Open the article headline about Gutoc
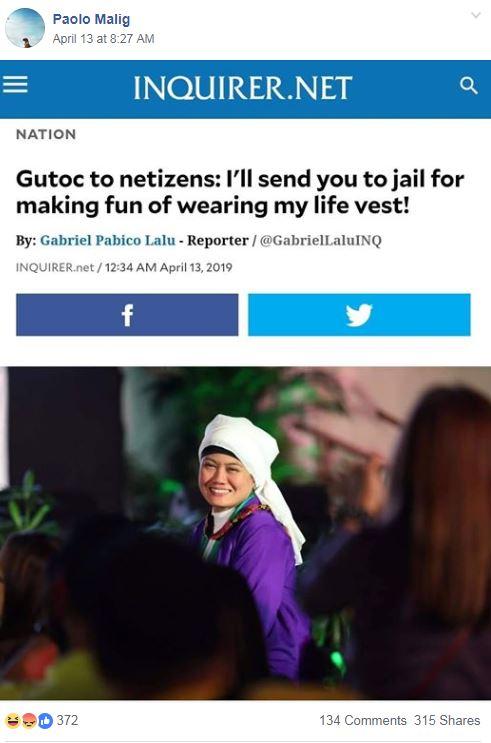This screenshot has width=491, height=743. 240,192
